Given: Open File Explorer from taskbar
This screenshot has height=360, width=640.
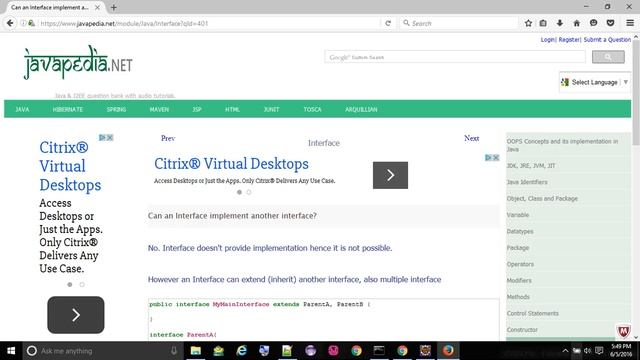Looking at the screenshot, I should tap(196, 351).
